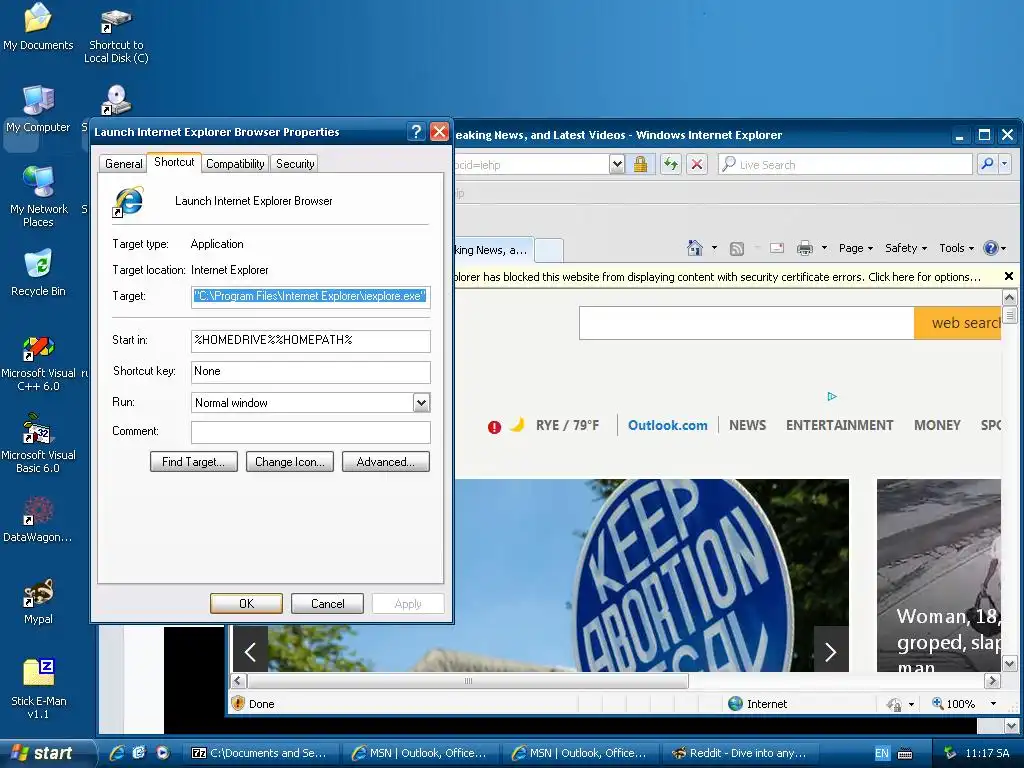
Task: Switch to Reddit taskbar window
Action: [x=739, y=752]
